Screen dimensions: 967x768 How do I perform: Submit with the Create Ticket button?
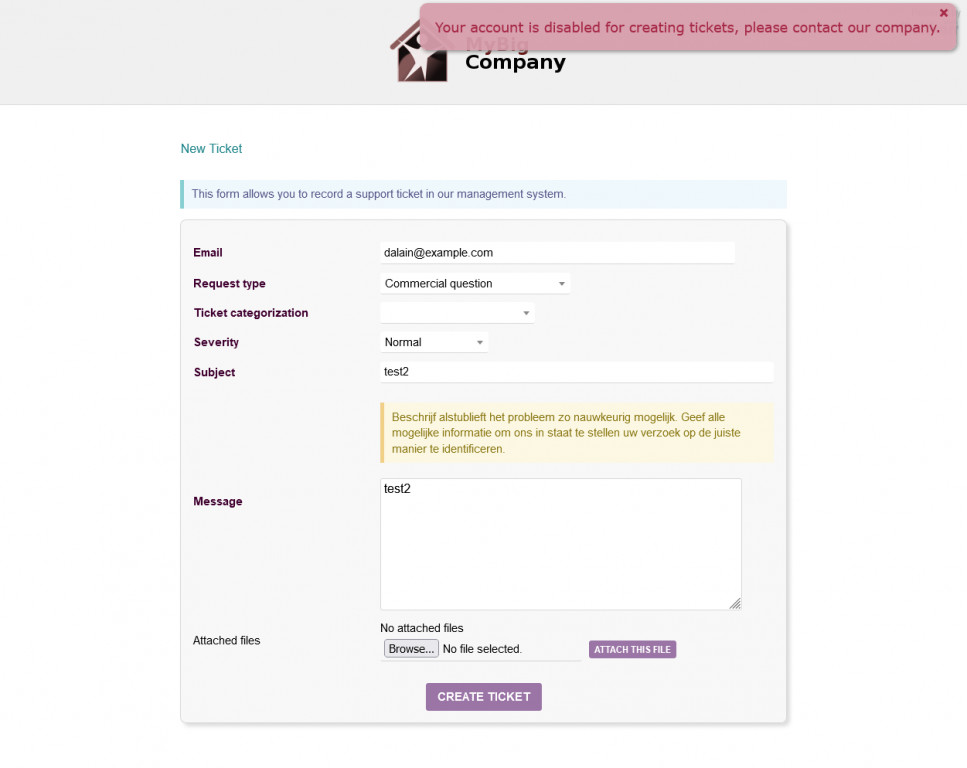click(484, 697)
